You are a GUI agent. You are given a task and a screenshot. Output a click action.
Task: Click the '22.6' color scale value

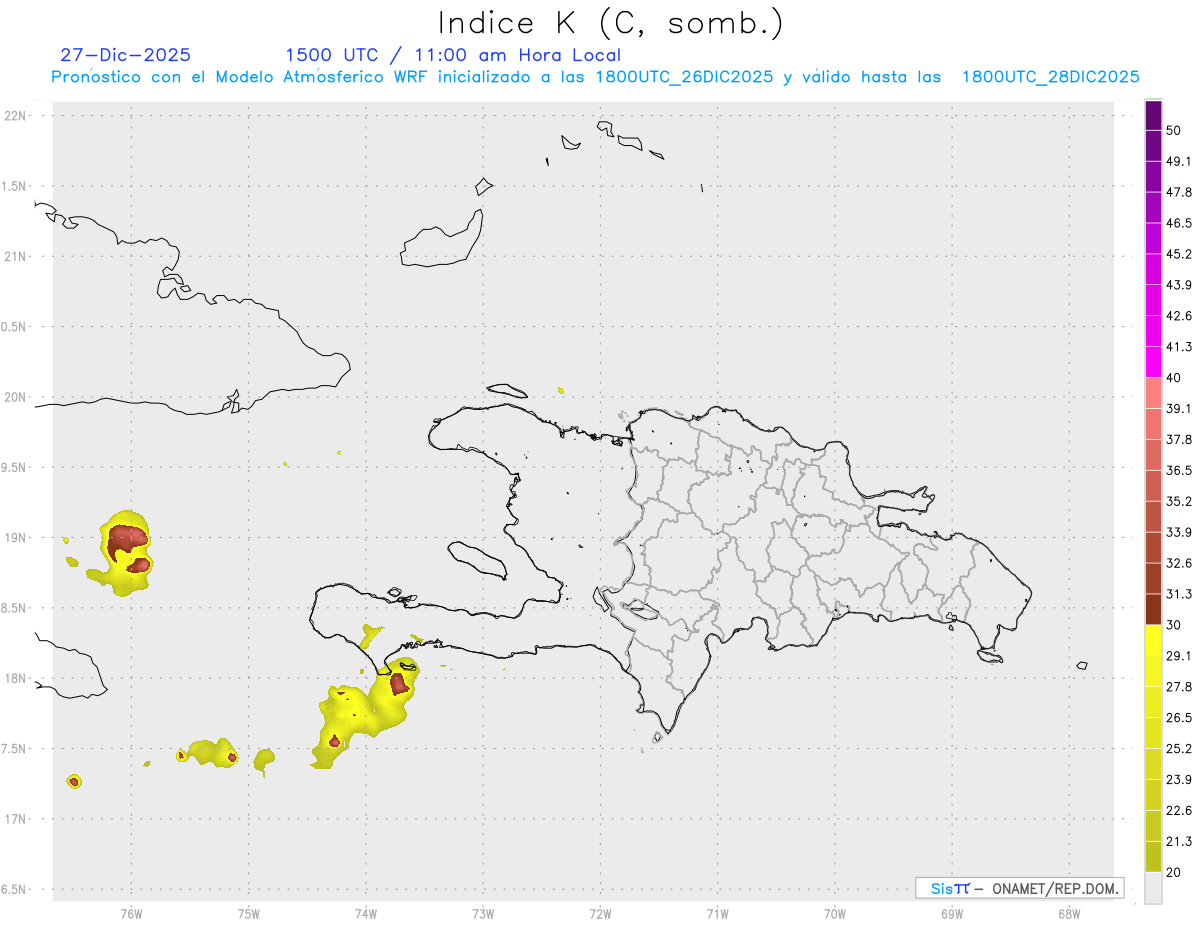pyautogui.click(x=1179, y=811)
